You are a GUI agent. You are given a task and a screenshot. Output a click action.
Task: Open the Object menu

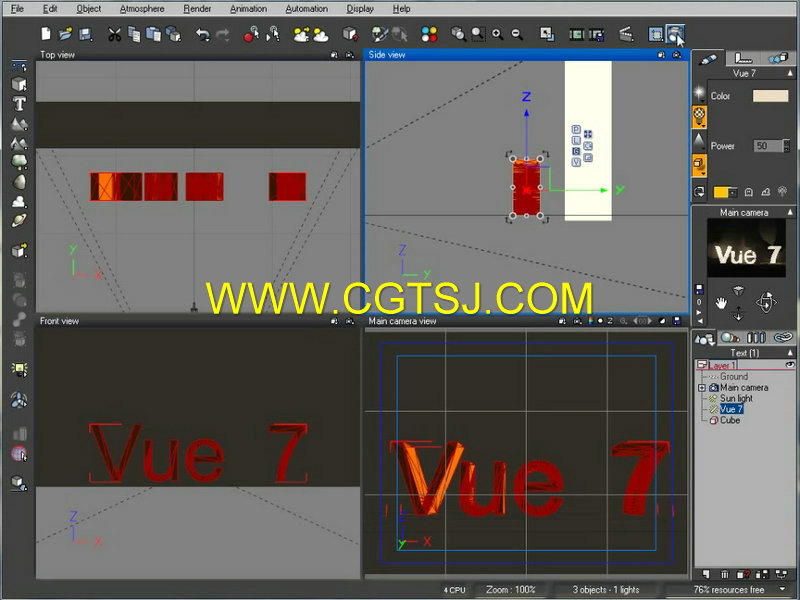89,9
